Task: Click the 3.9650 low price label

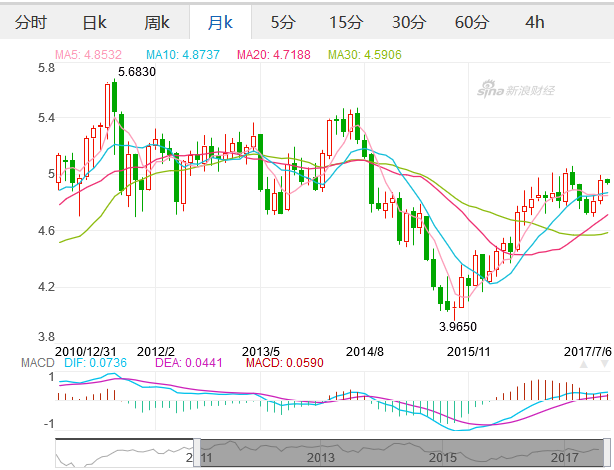Action: click(458, 326)
